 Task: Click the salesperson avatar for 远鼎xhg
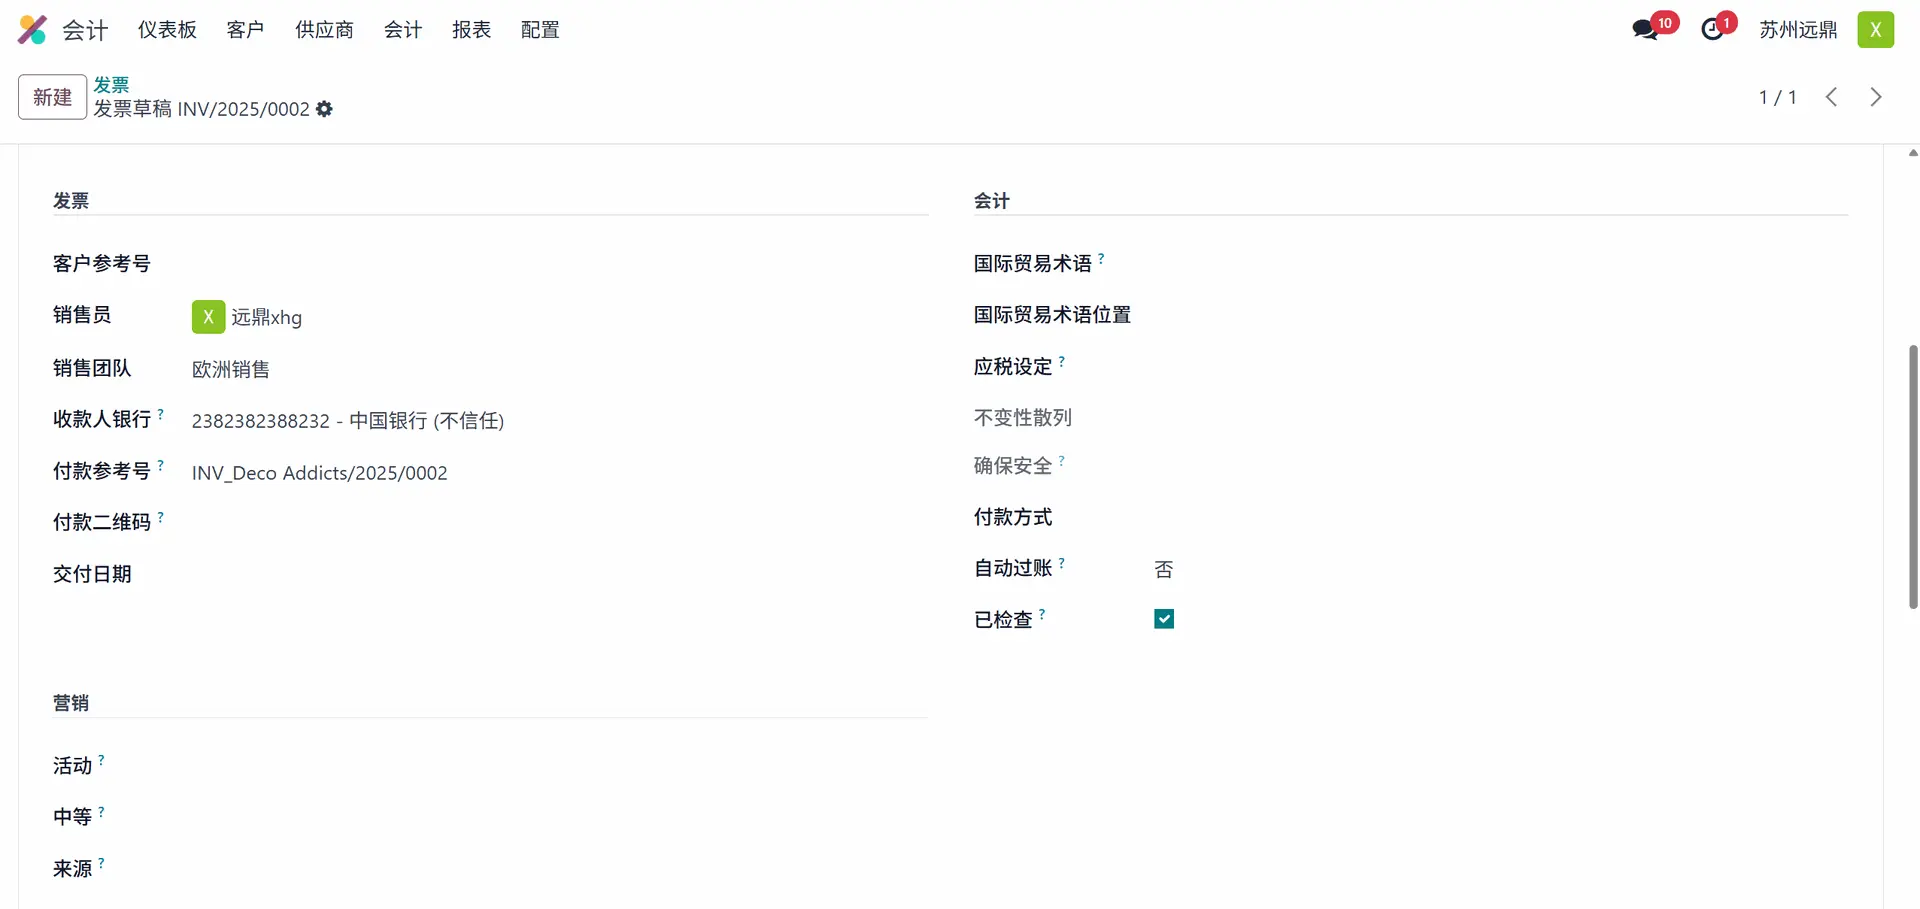click(x=208, y=317)
